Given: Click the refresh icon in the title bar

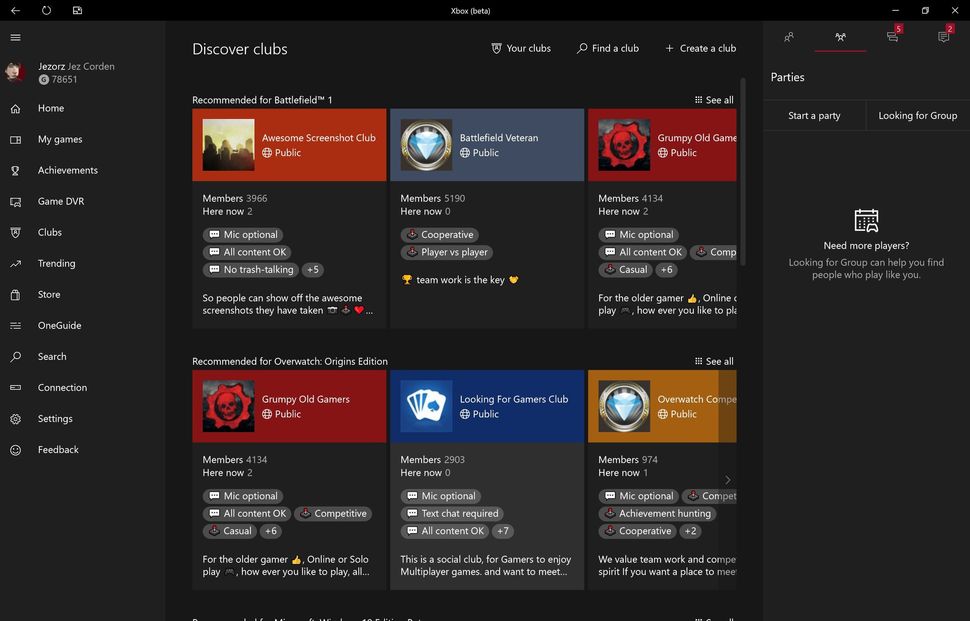Looking at the screenshot, I should [44, 10].
